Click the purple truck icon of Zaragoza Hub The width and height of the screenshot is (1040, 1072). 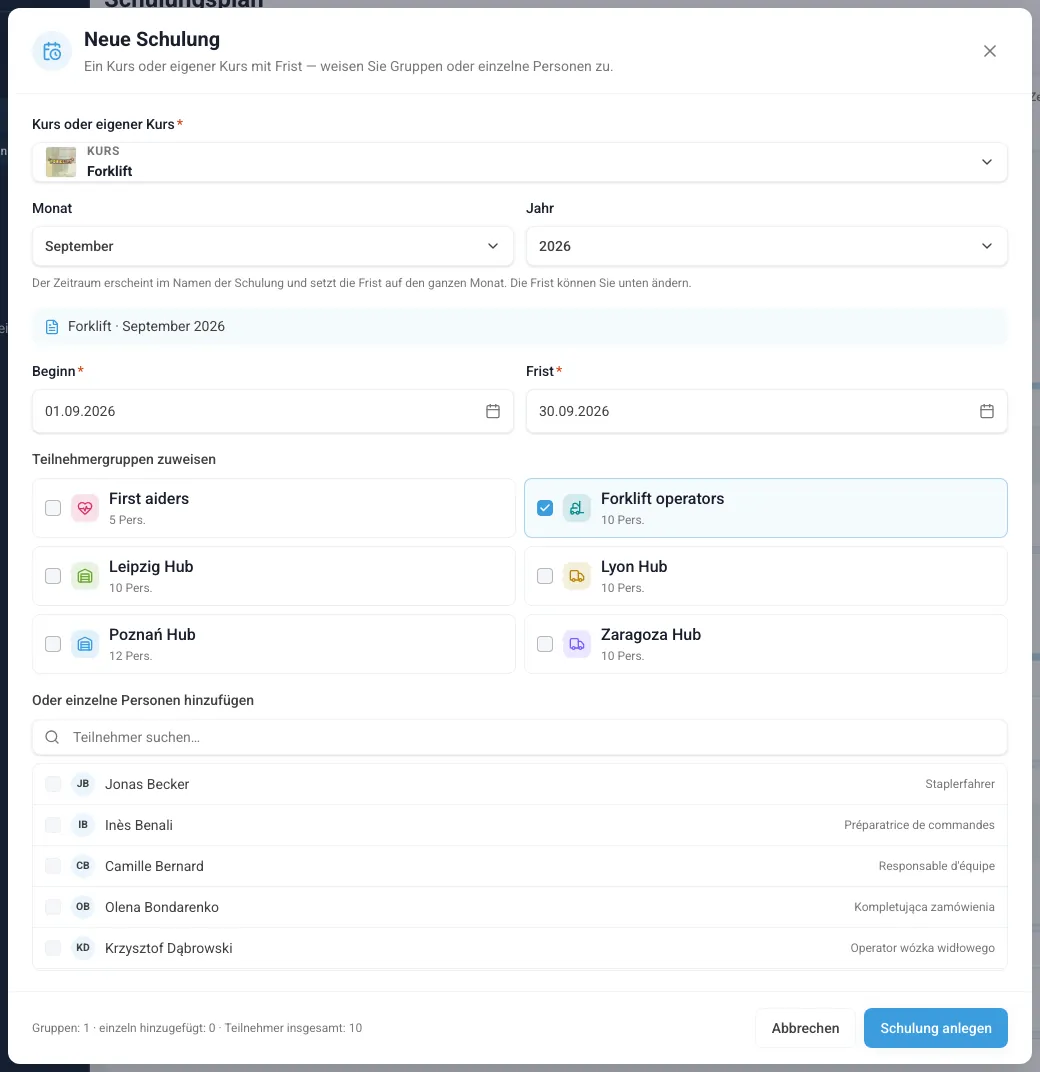[577, 644]
